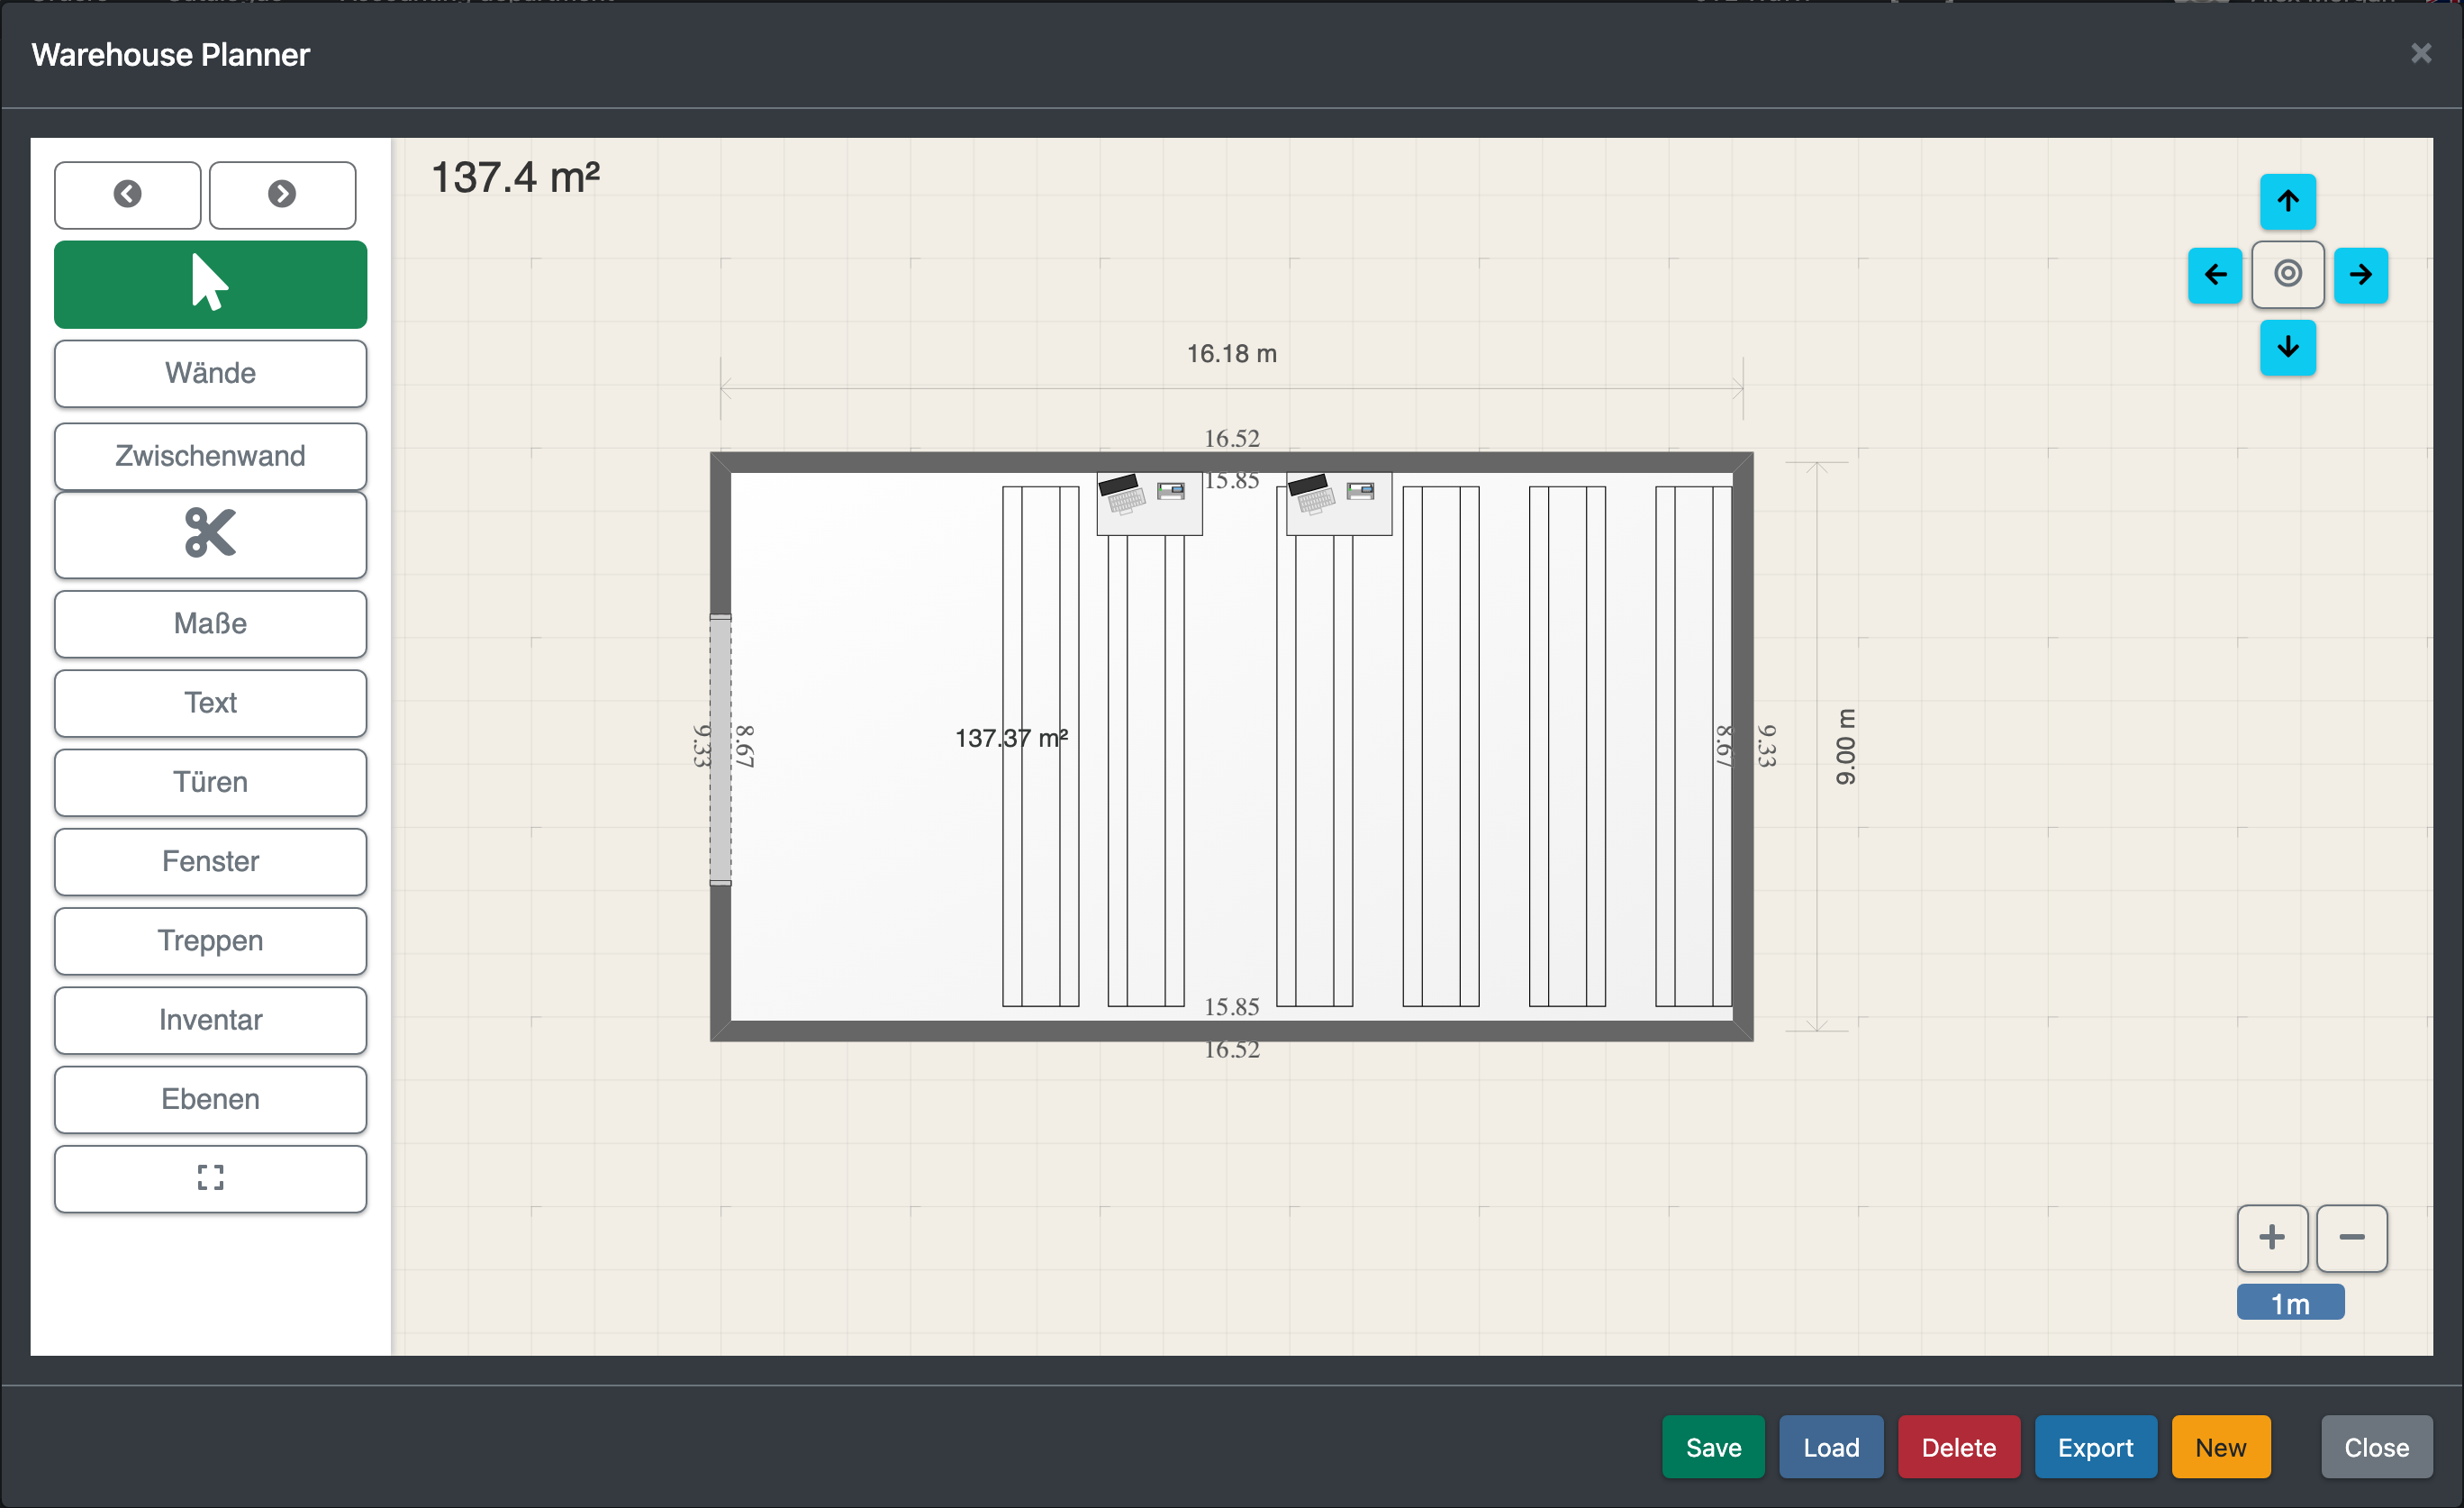Select the rightmost shelf rack by the wall
Viewport: 2464px width, 1508px height.
coord(1693,746)
